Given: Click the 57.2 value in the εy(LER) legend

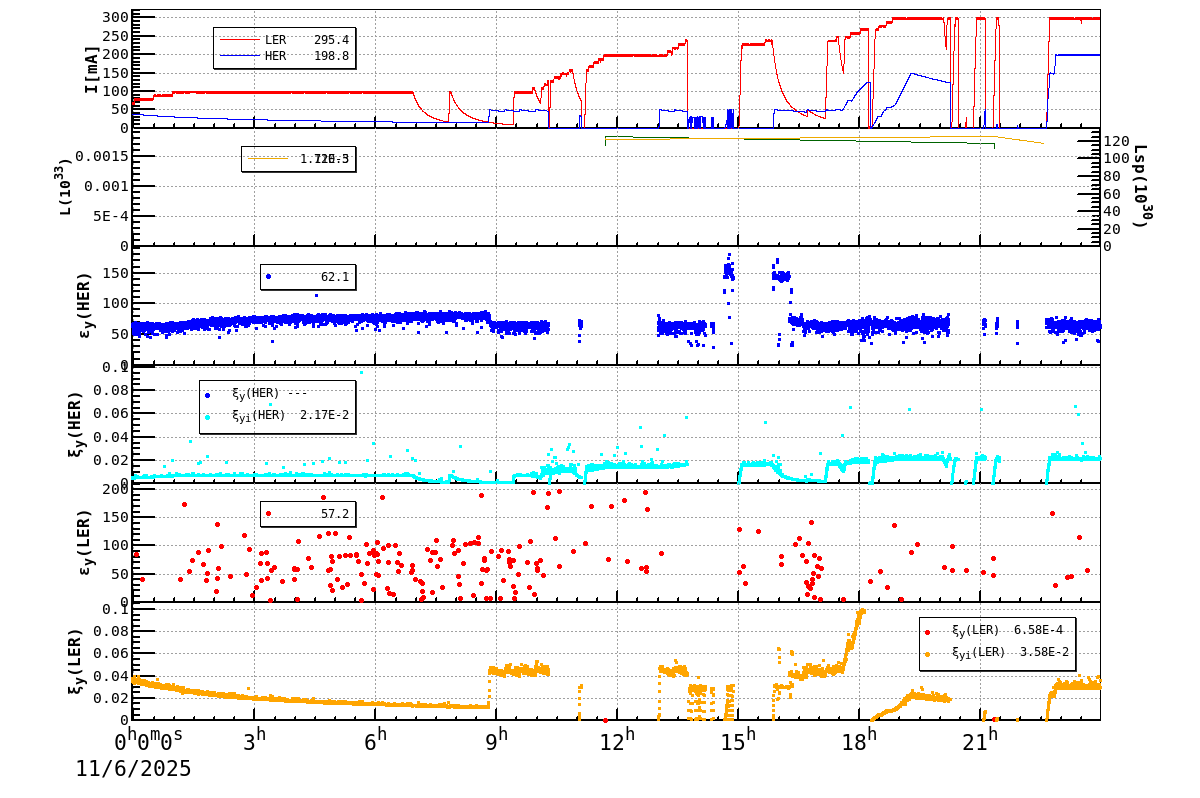Looking at the screenshot, I should point(335,514).
